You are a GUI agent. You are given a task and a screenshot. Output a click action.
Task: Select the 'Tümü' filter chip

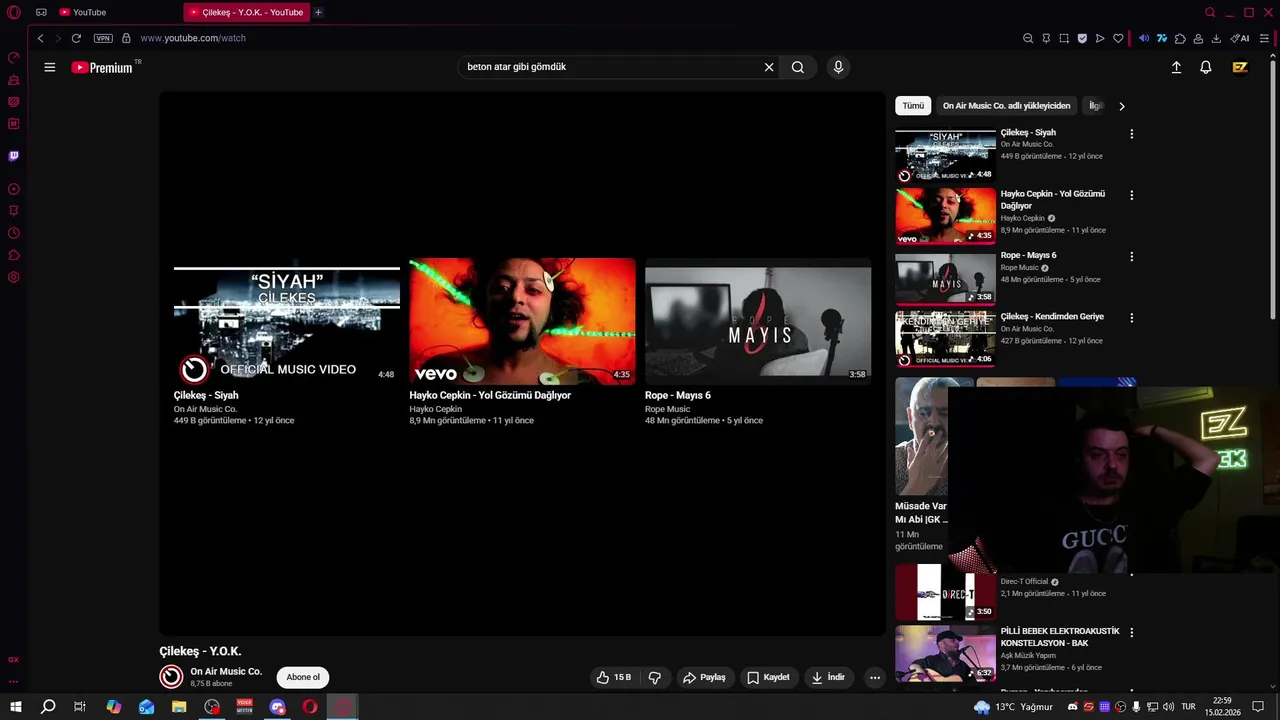(913, 105)
